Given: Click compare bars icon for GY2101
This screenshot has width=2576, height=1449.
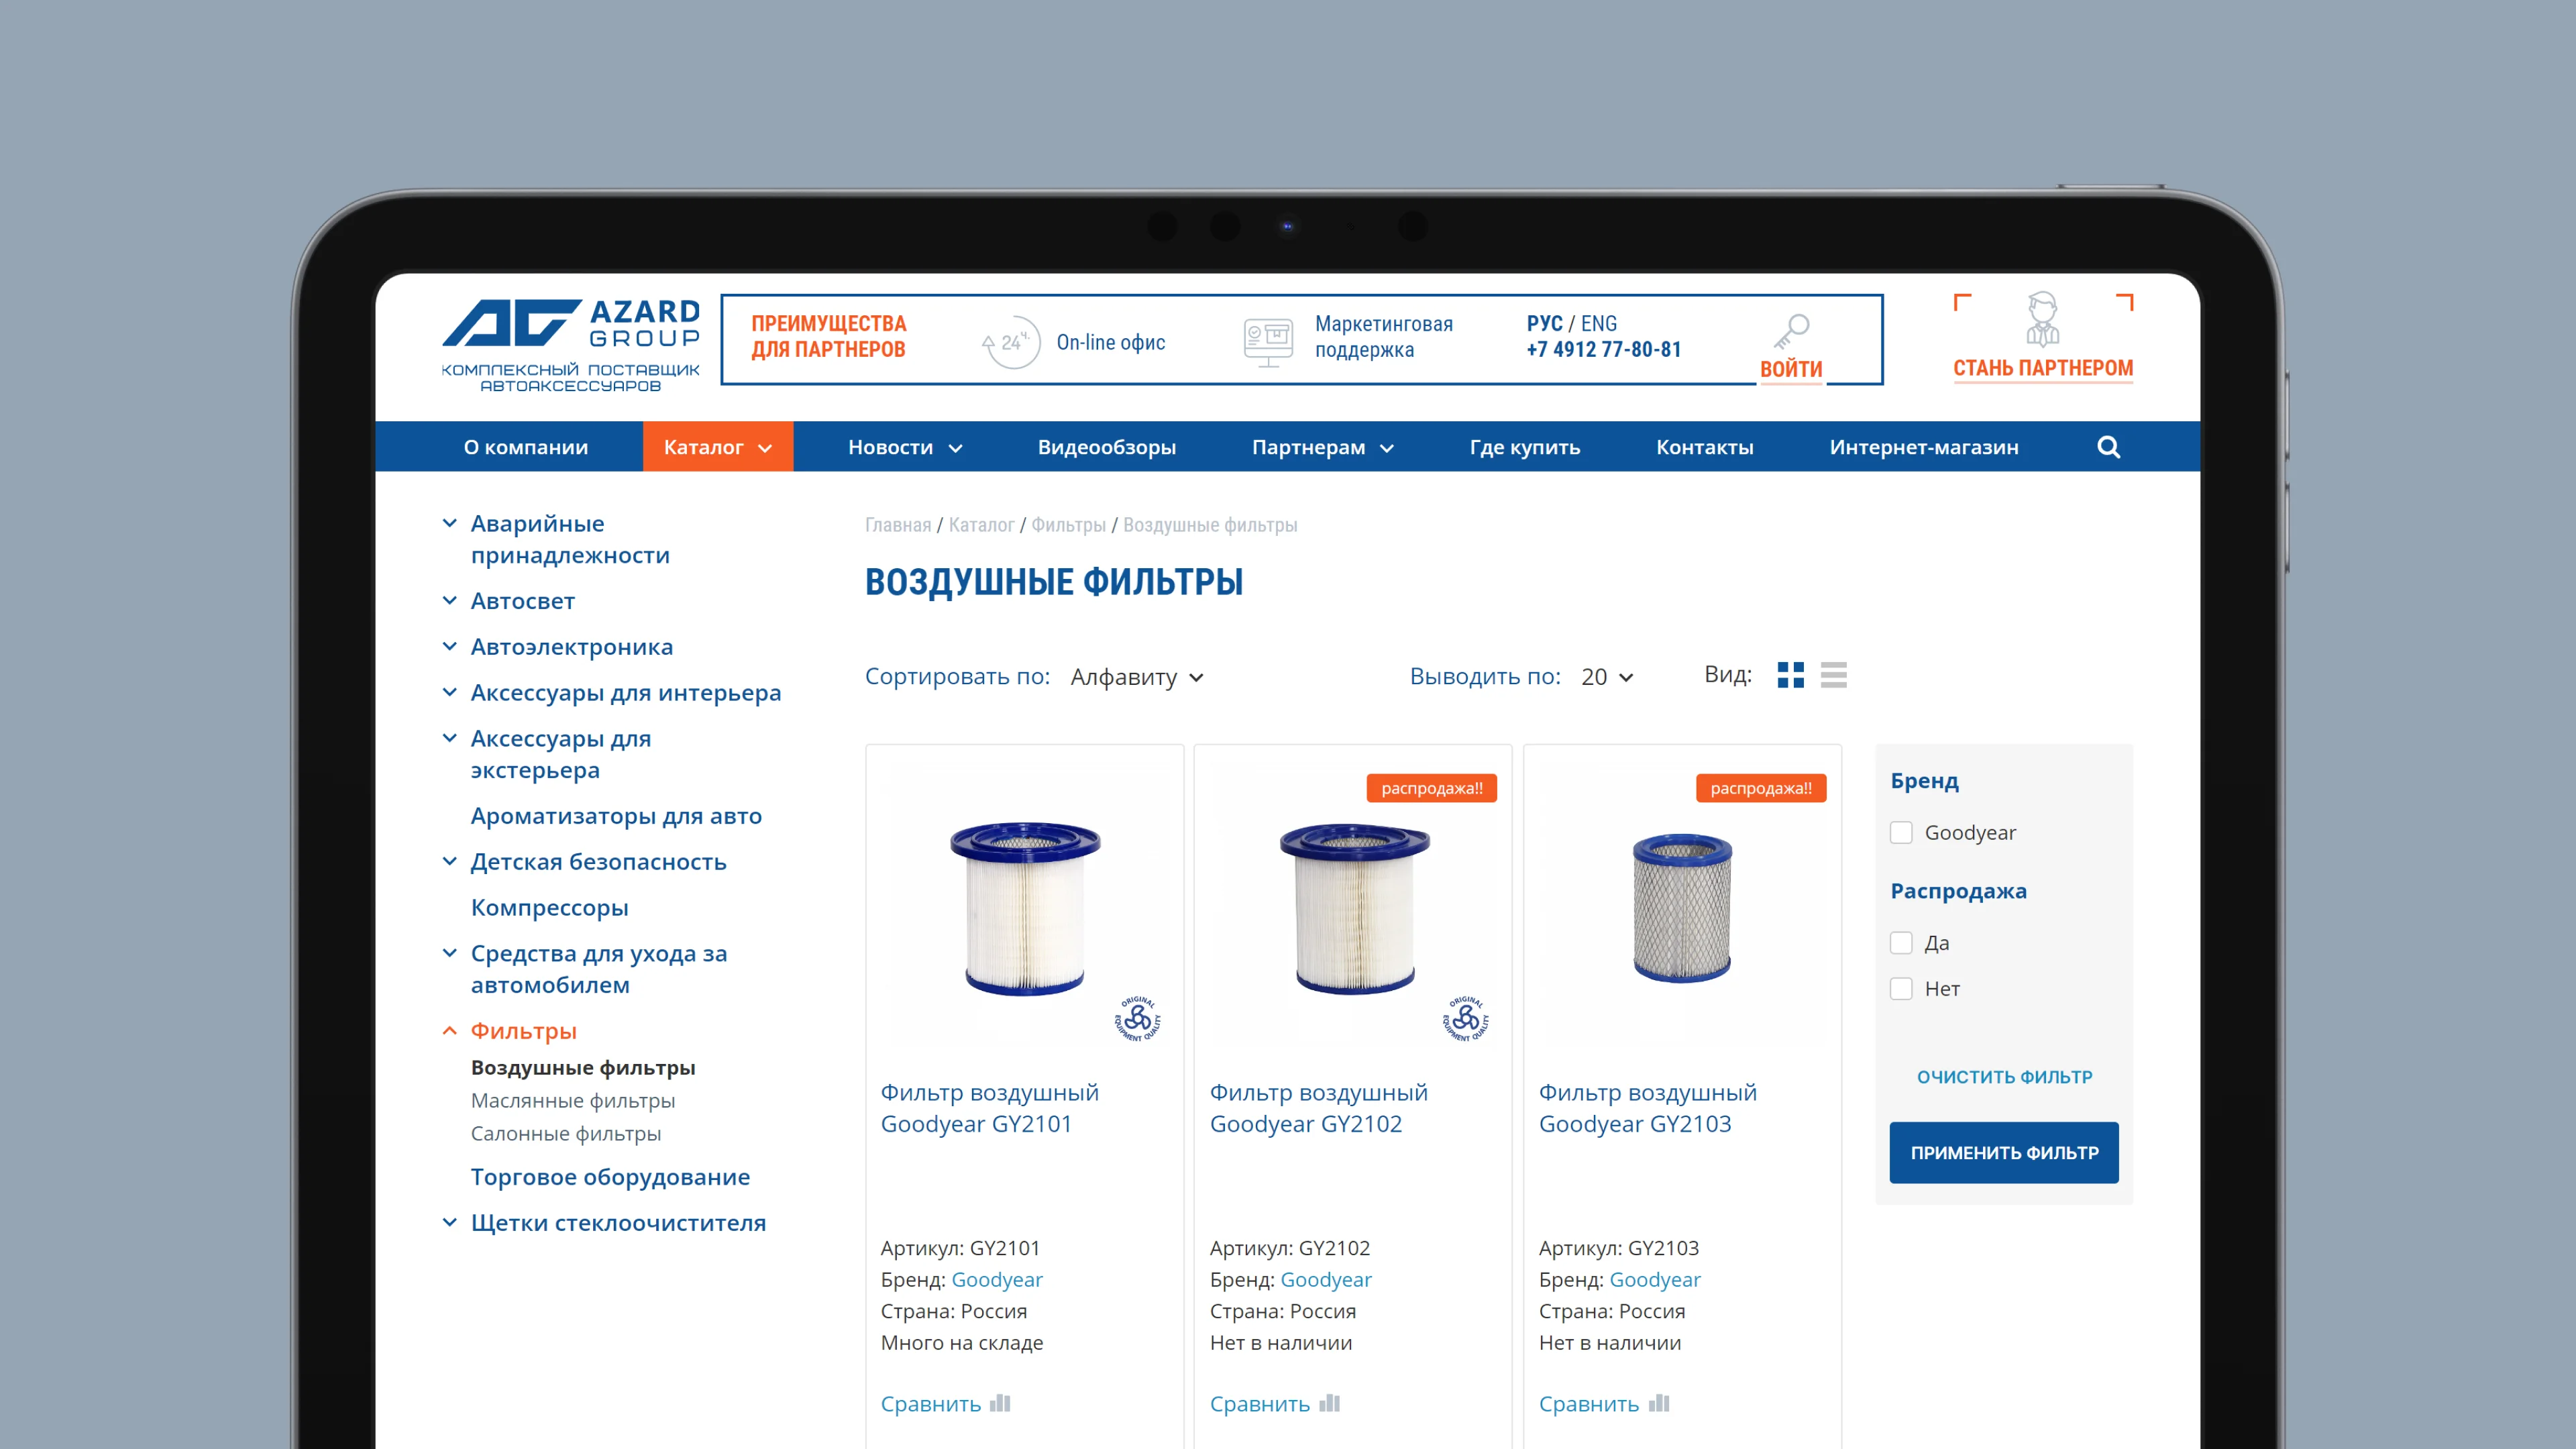Looking at the screenshot, I should click(1000, 1403).
